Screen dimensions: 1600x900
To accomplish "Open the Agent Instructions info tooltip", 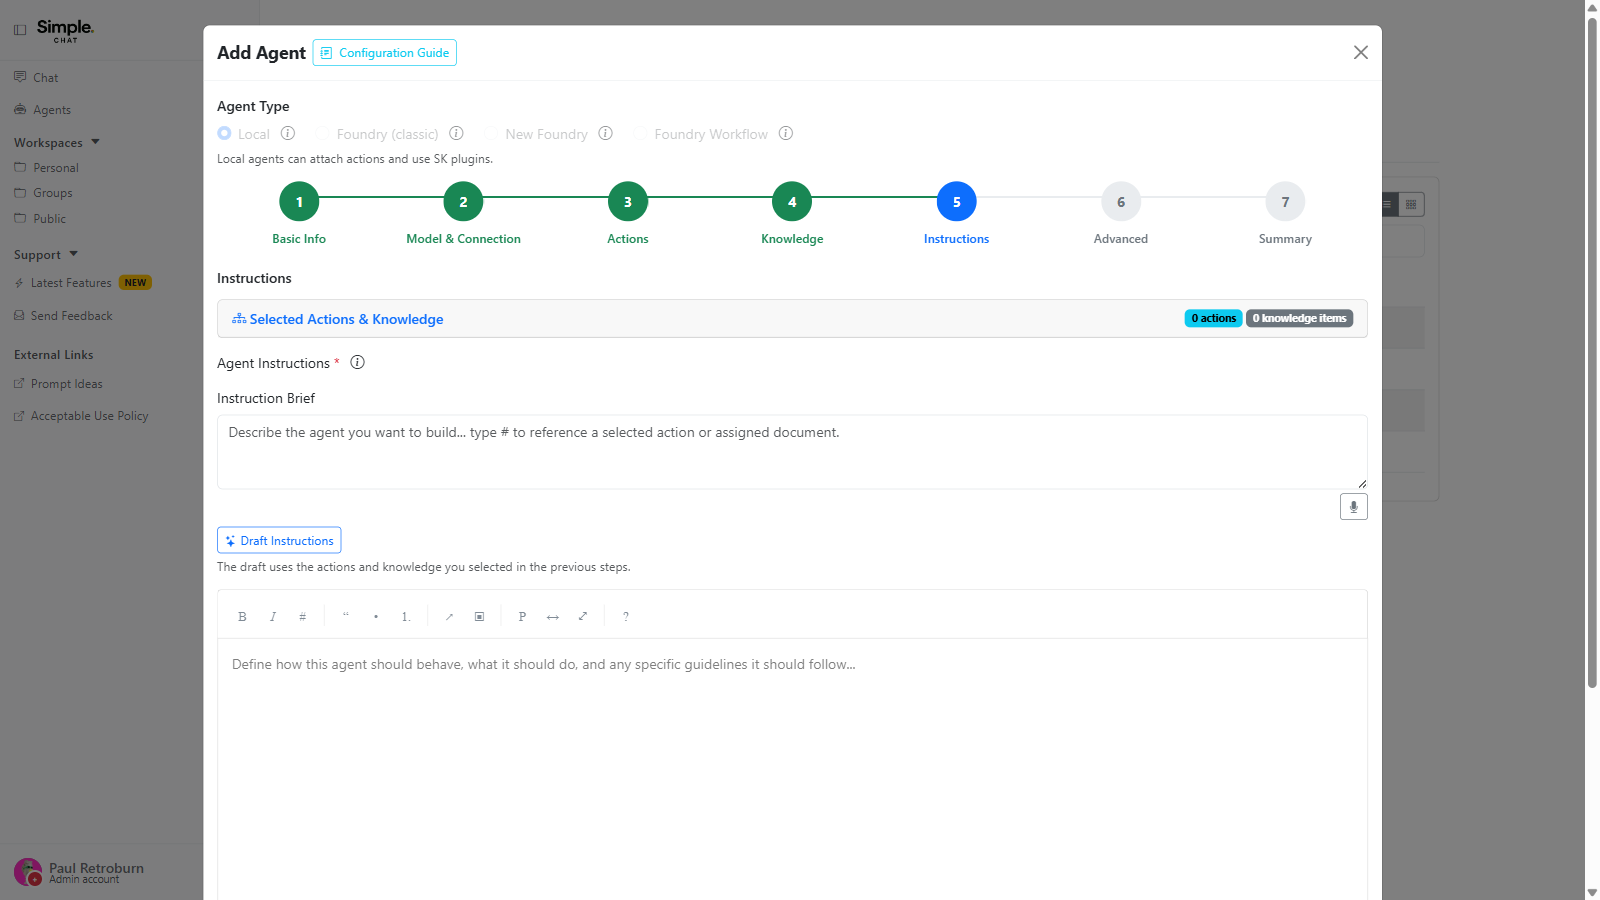I will click(x=357, y=362).
